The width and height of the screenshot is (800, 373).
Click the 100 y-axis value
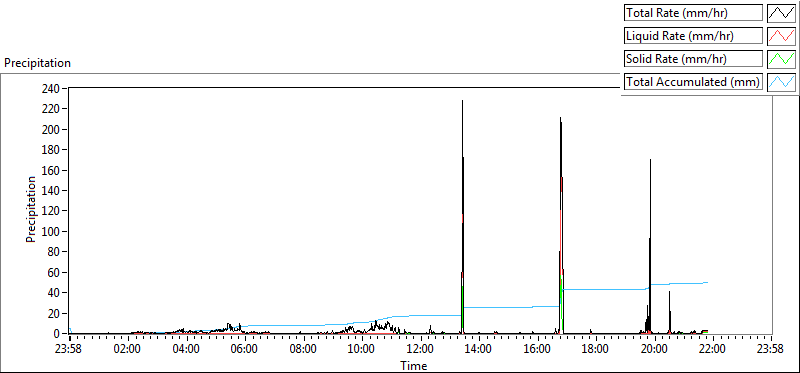[x=52, y=231]
